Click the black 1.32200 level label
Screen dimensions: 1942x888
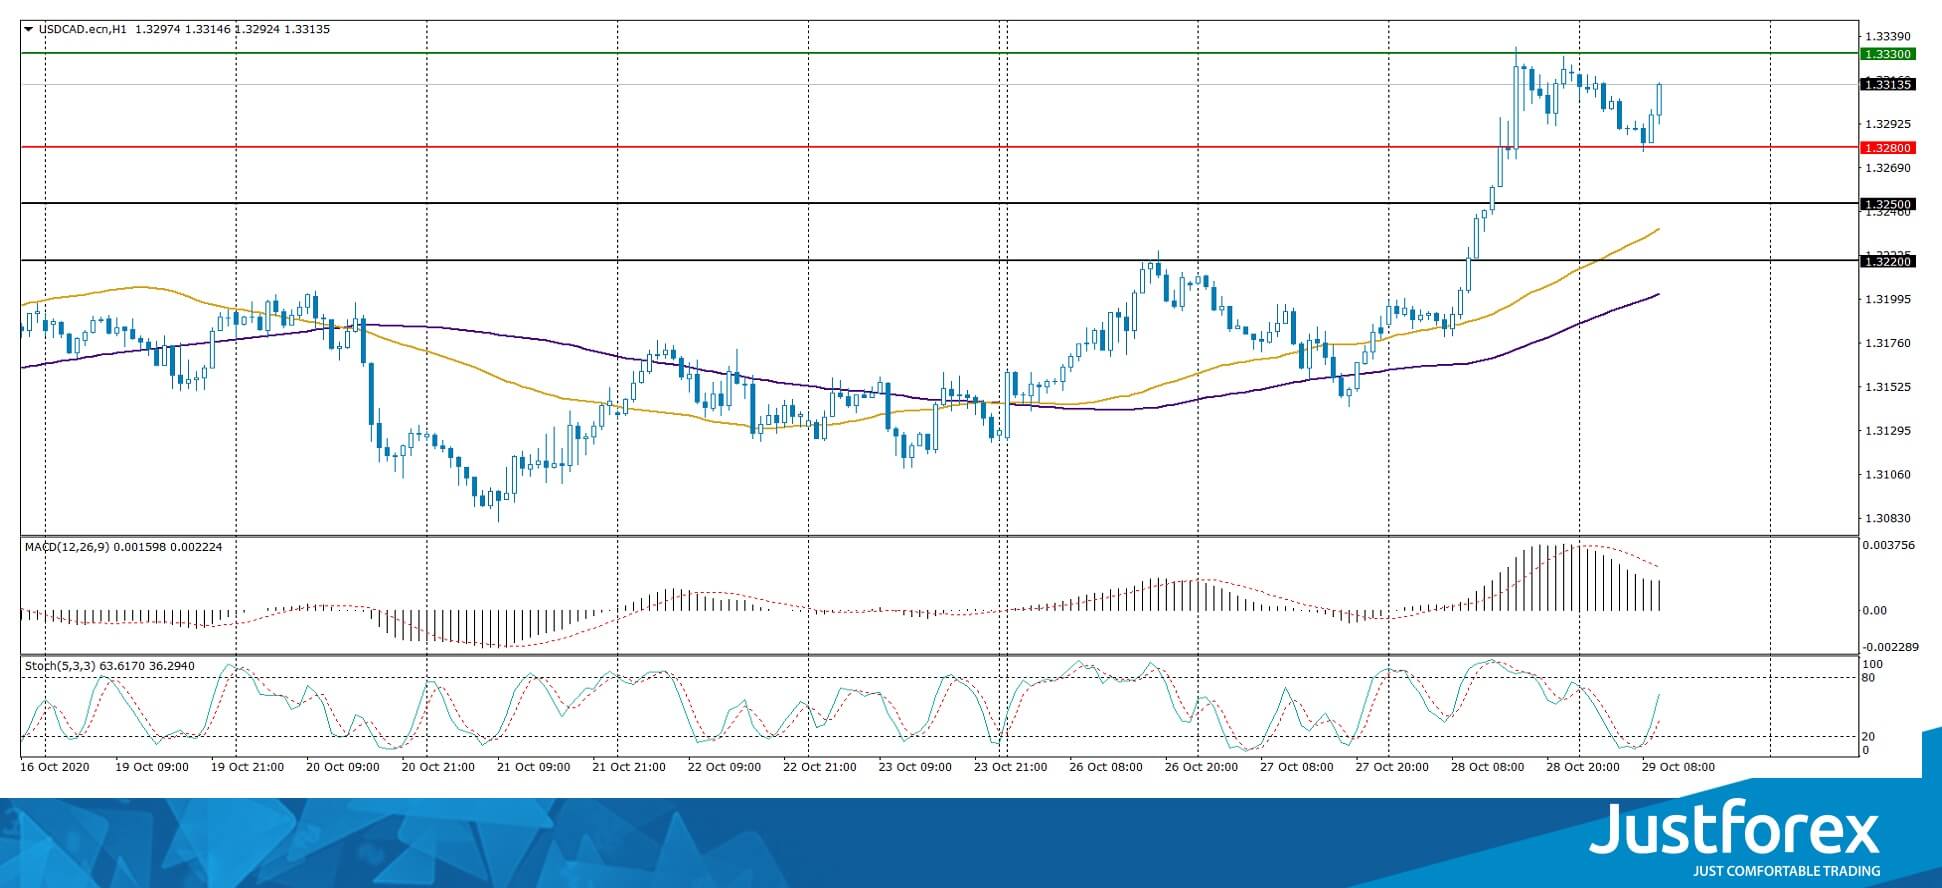[x=1887, y=262]
